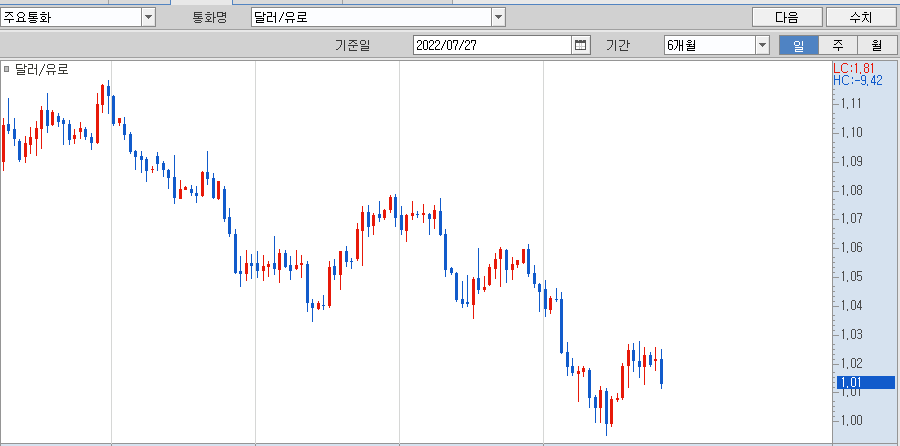The height and width of the screenshot is (446, 900).
Task: Click the 기간 label
Action: (x=617, y=45)
